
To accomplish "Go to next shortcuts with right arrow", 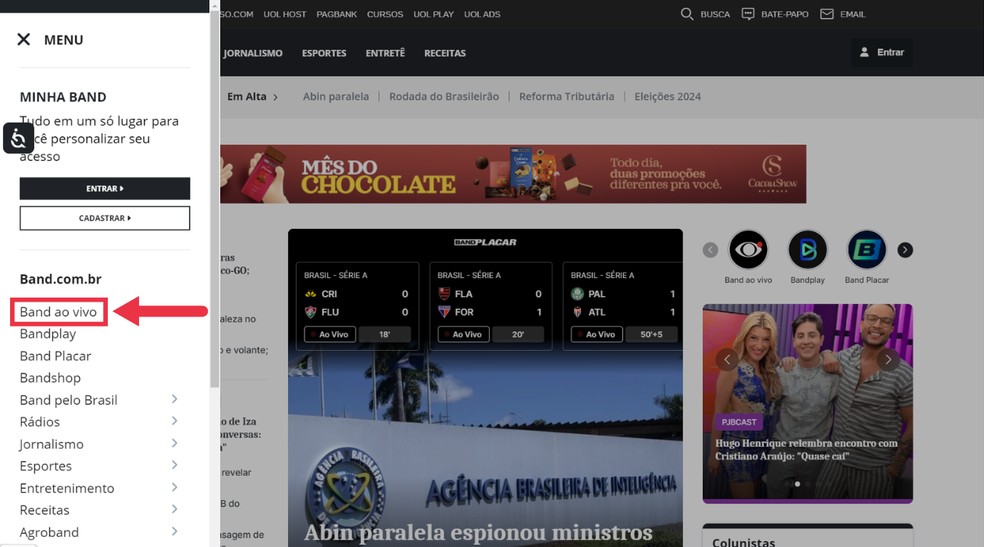I will click(905, 250).
